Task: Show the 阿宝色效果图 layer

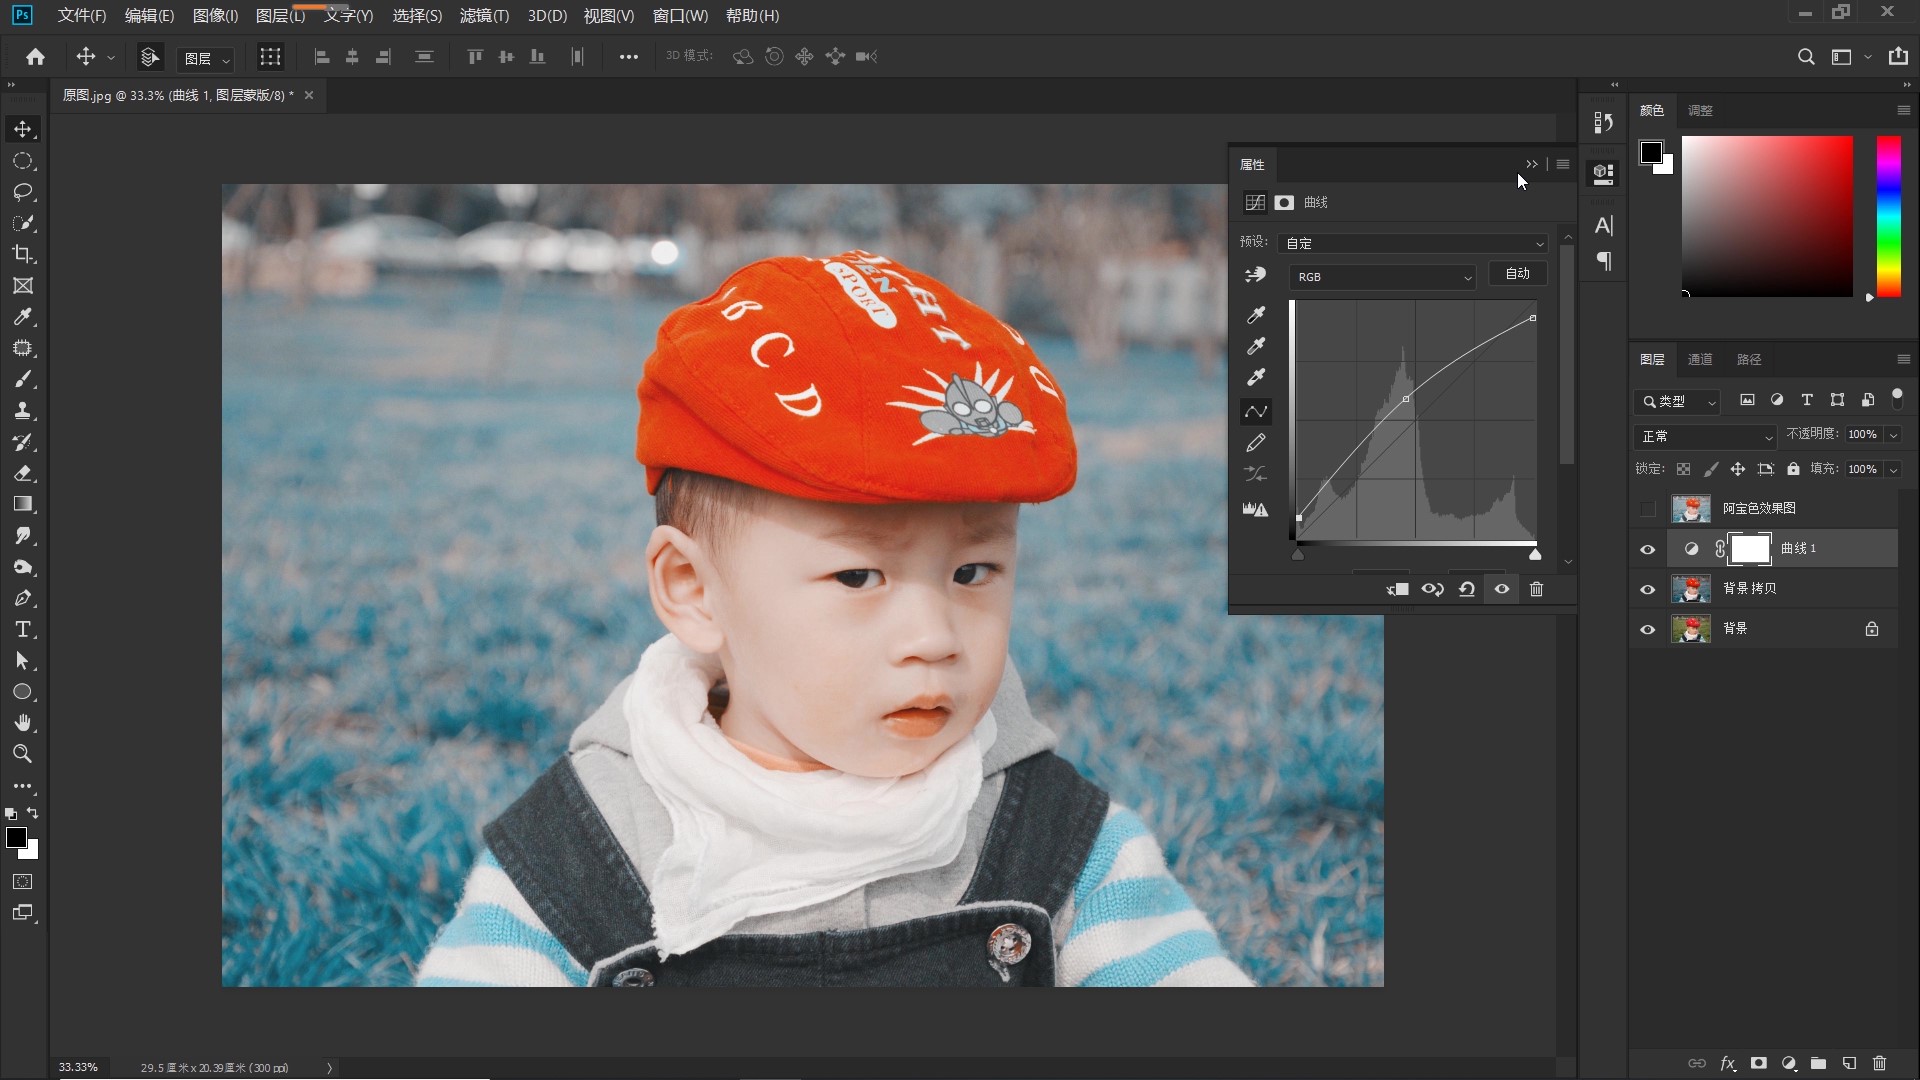Action: (1648, 509)
